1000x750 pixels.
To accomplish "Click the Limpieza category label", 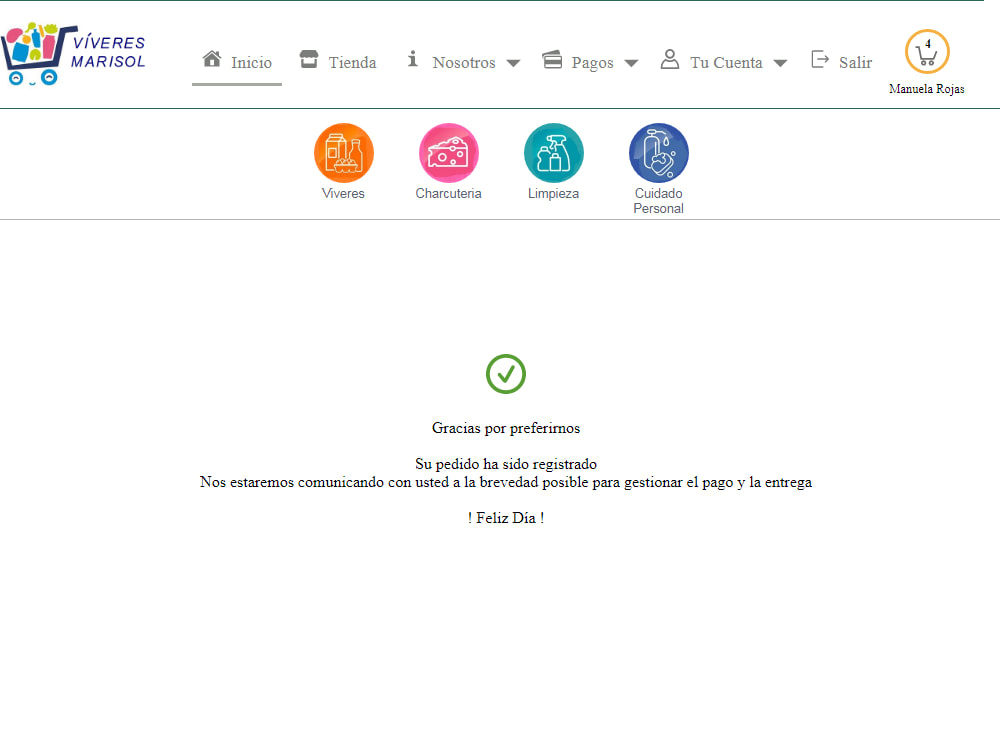I will pos(554,193).
